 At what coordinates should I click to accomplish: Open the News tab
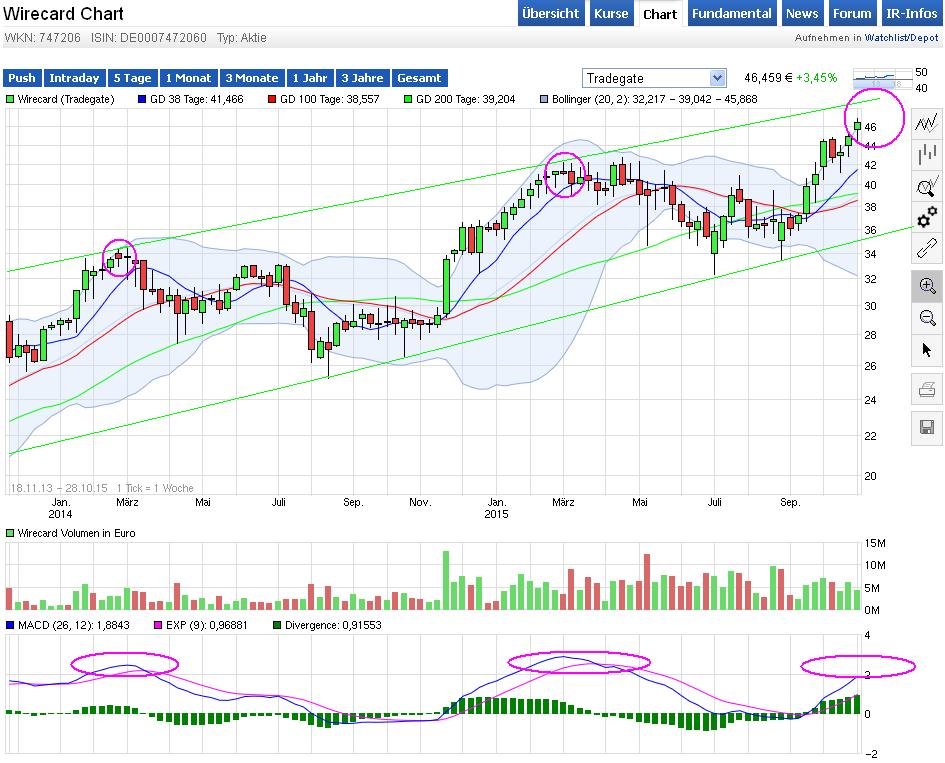pos(802,14)
